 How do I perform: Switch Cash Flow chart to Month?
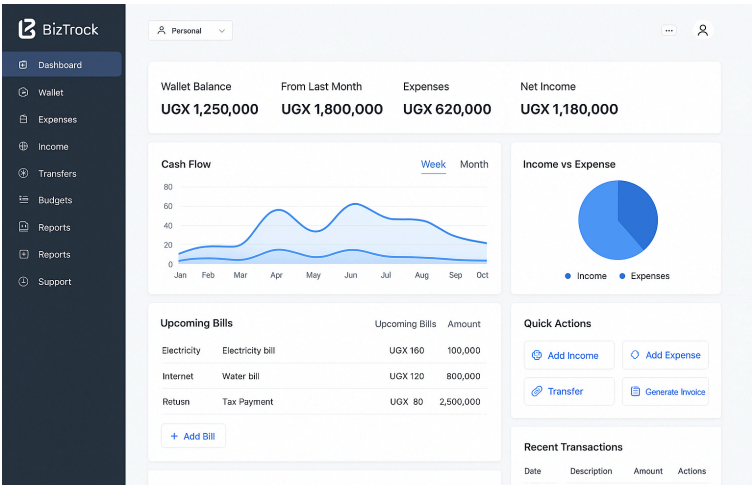pyautogui.click(x=474, y=164)
